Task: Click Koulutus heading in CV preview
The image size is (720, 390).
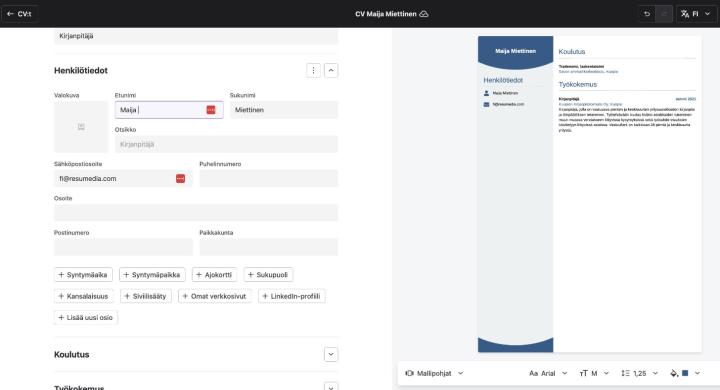Action: click(x=572, y=51)
